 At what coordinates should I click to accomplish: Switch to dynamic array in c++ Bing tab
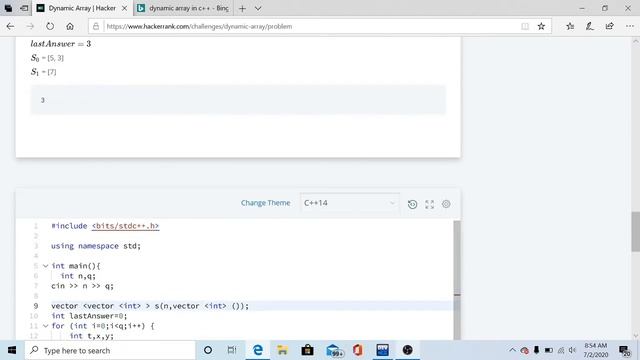click(184, 8)
